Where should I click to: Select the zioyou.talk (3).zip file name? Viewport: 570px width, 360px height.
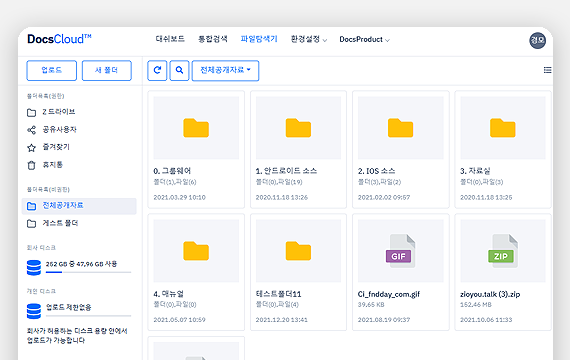tap(490, 294)
